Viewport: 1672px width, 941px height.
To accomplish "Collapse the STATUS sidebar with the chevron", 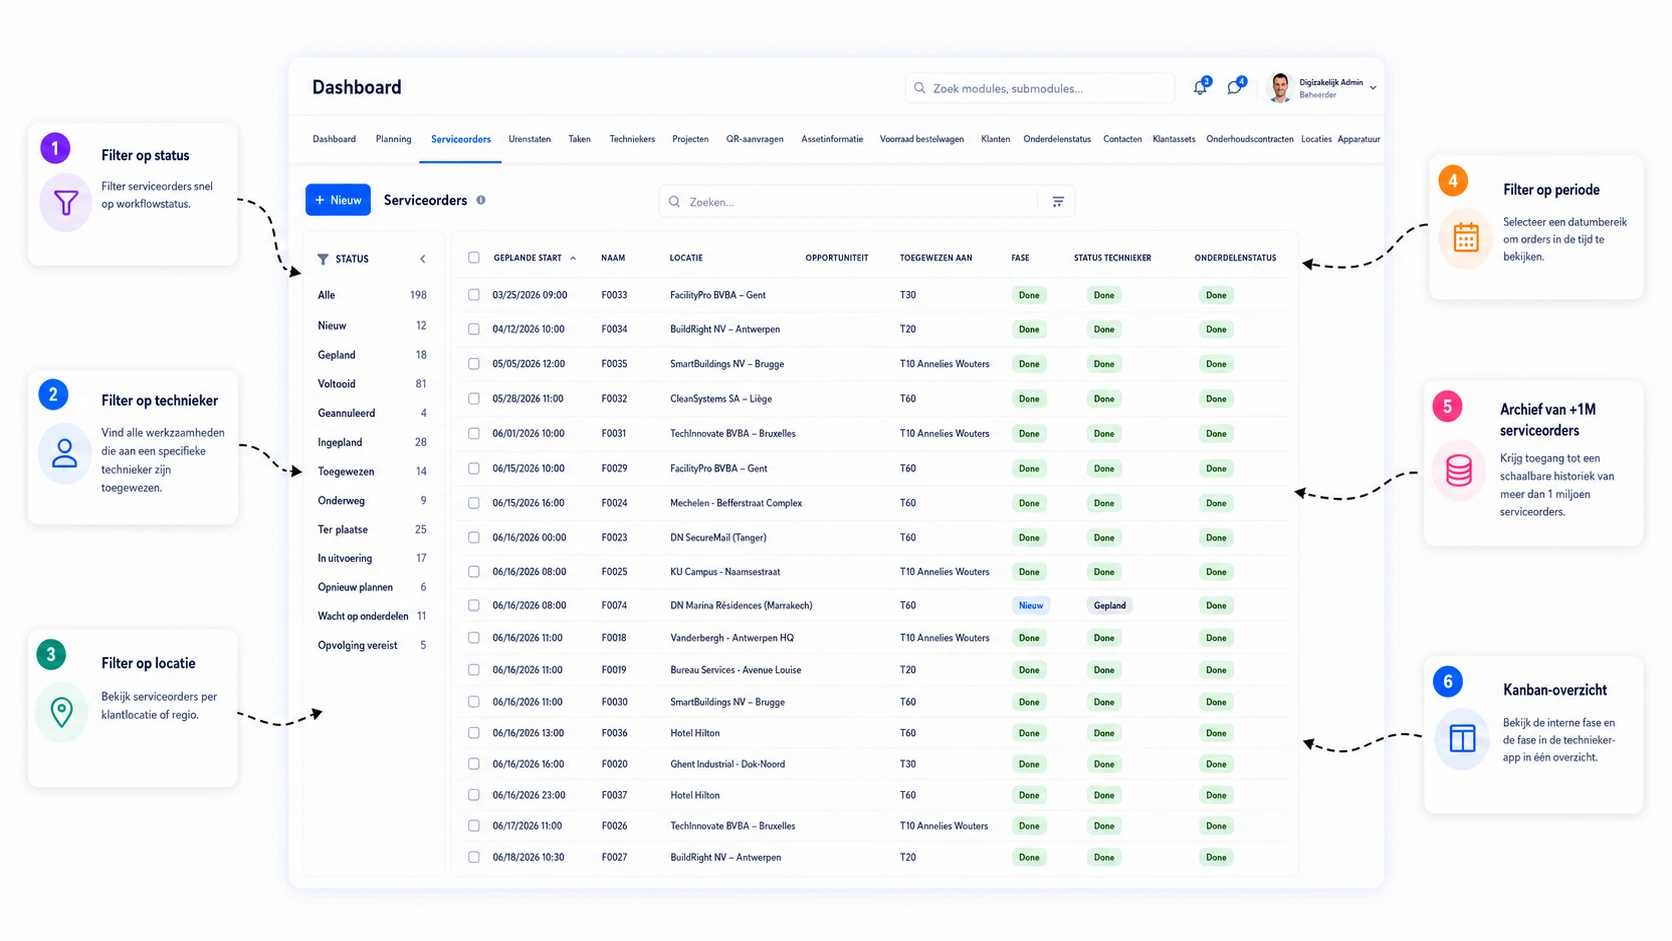I will coord(423,259).
